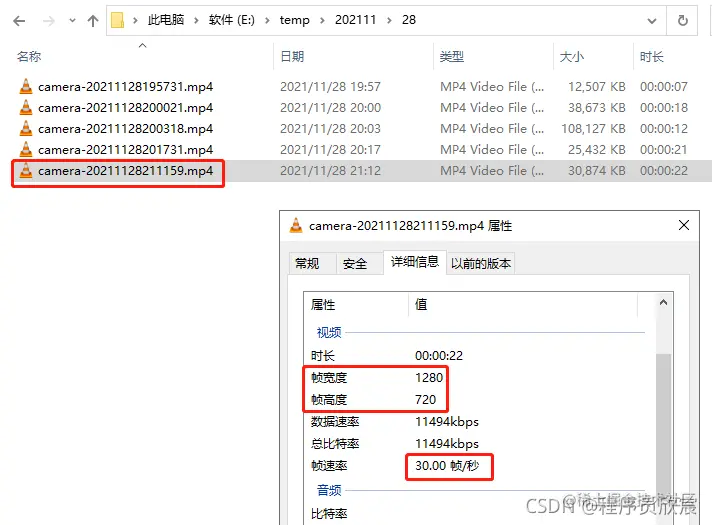712x525 pixels.
Task: Select file camera-20211128200021.mp4
Action: pos(125,108)
